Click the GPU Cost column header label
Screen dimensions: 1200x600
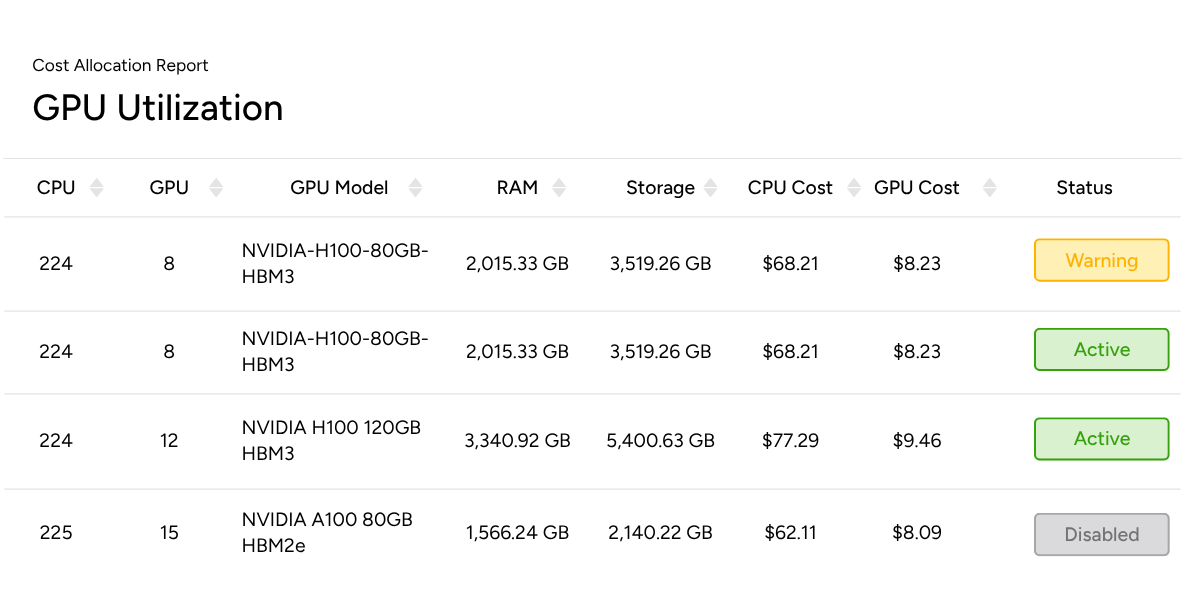point(917,188)
